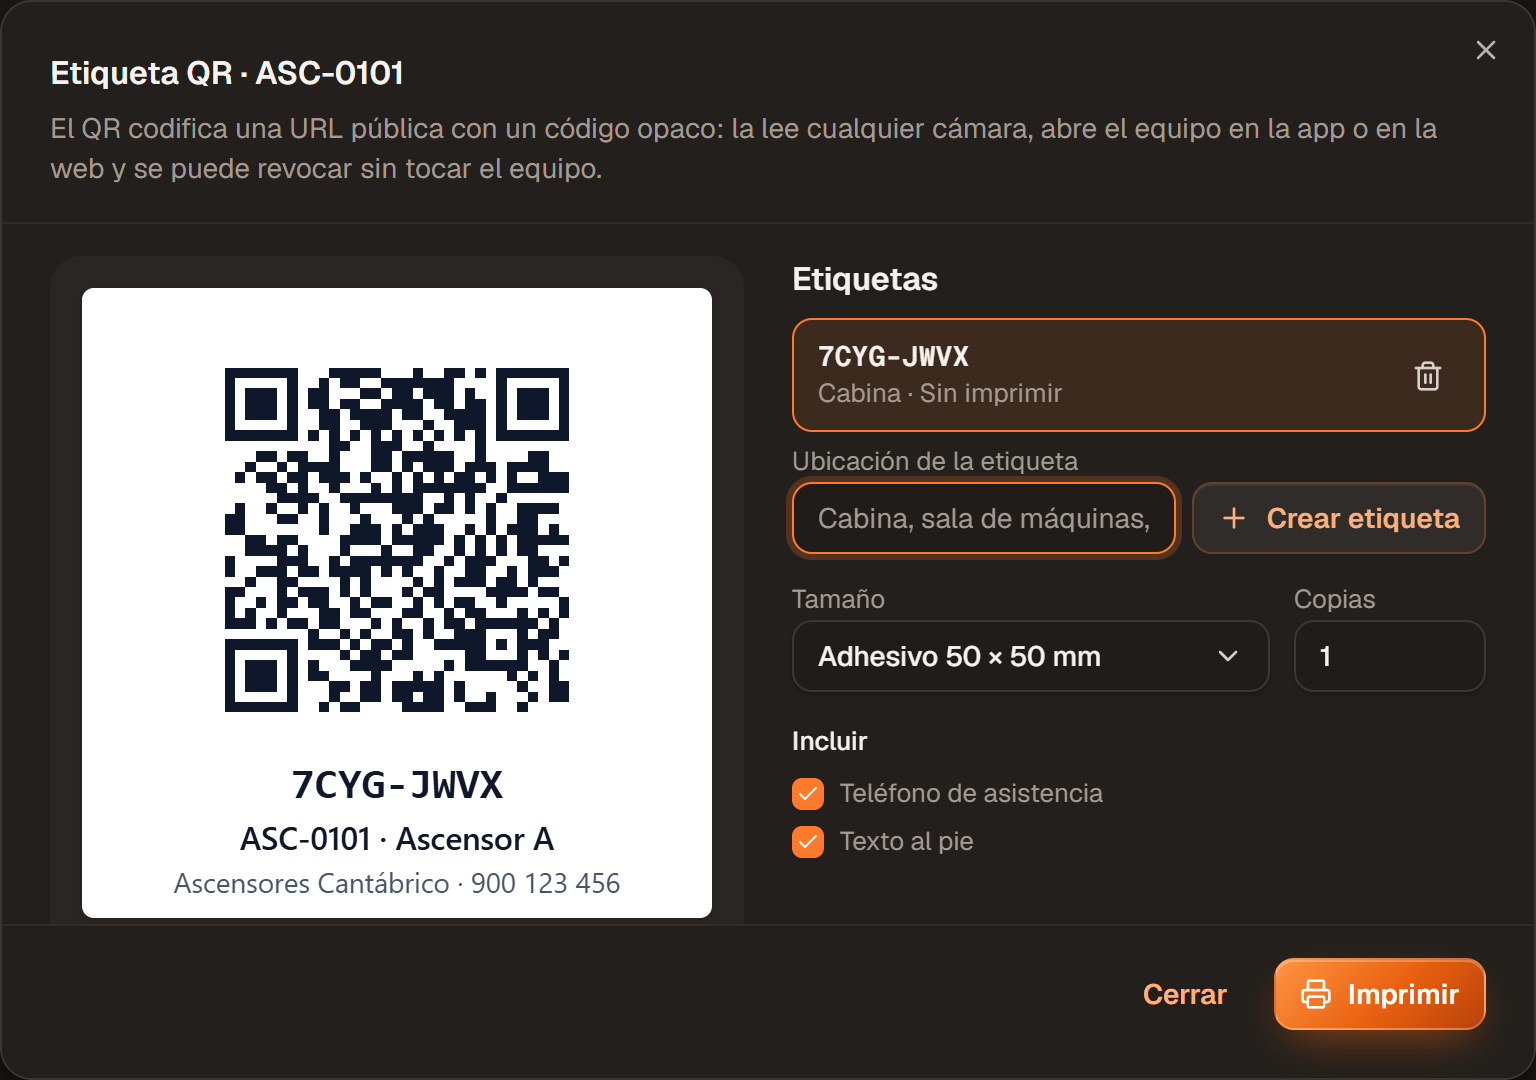Click the plus icon beside Crear etiqueta
The height and width of the screenshot is (1080, 1536).
(x=1234, y=518)
